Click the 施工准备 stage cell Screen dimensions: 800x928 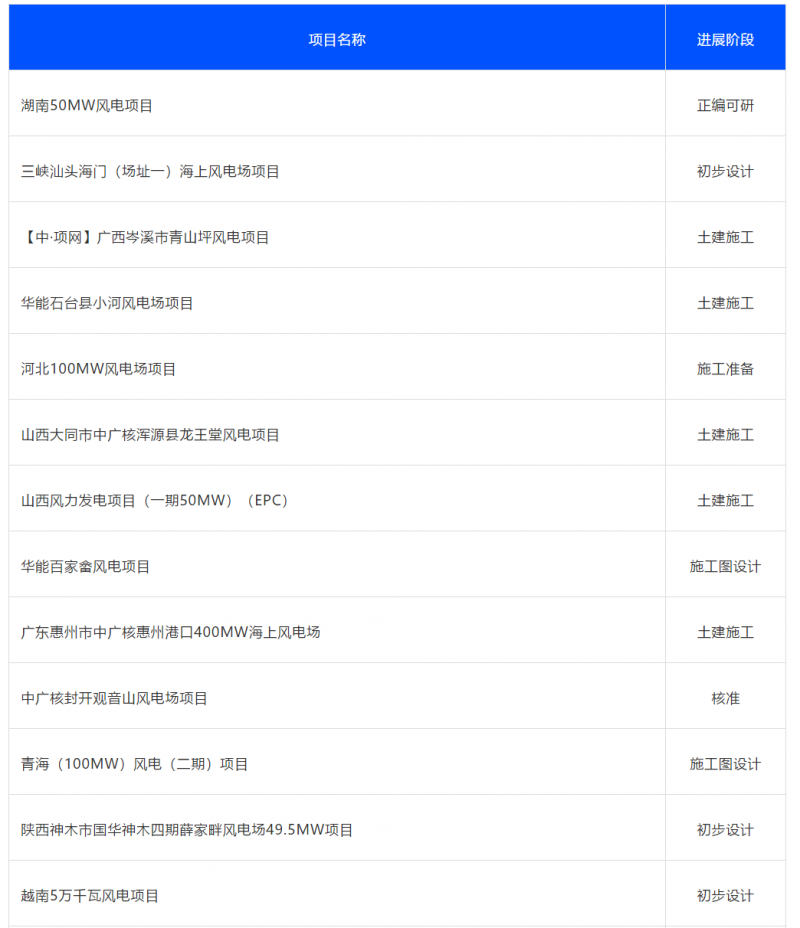tap(725, 369)
